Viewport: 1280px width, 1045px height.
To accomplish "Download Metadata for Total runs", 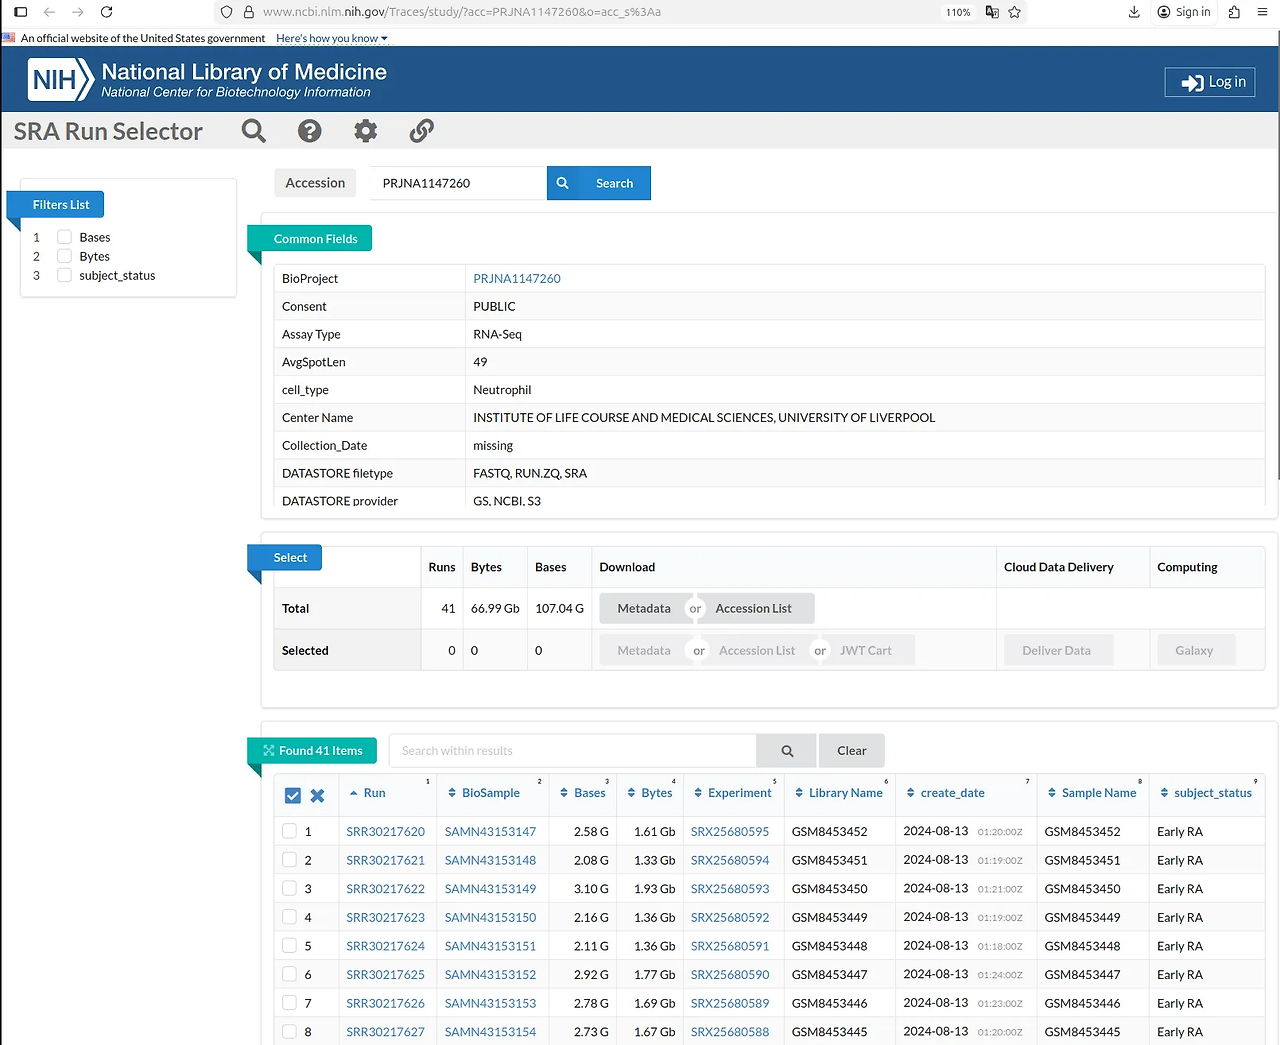I will coord(644,608).
